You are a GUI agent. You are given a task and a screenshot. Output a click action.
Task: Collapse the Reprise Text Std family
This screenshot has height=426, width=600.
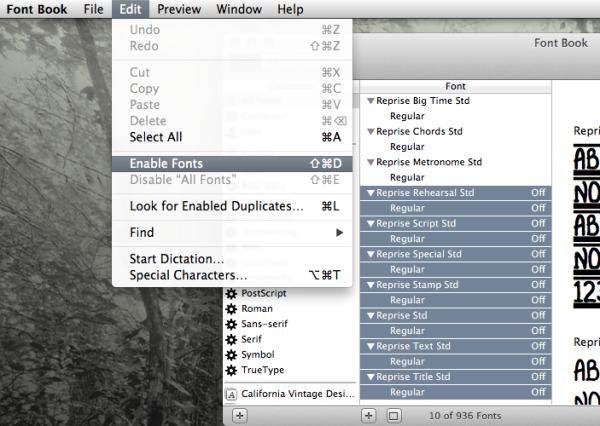coord(370,346)
